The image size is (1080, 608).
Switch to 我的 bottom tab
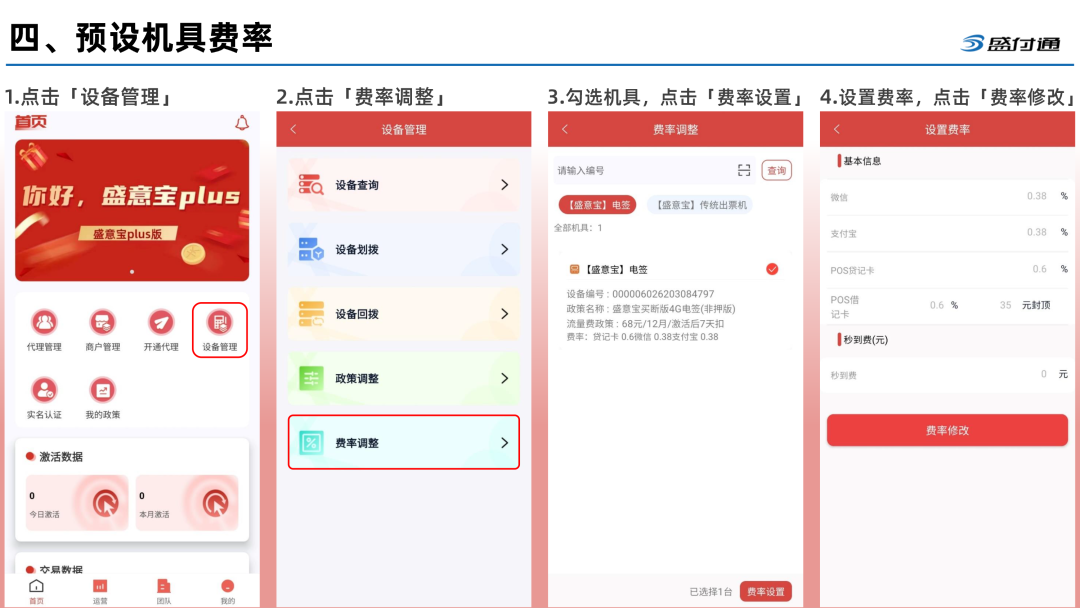[227, 591]
